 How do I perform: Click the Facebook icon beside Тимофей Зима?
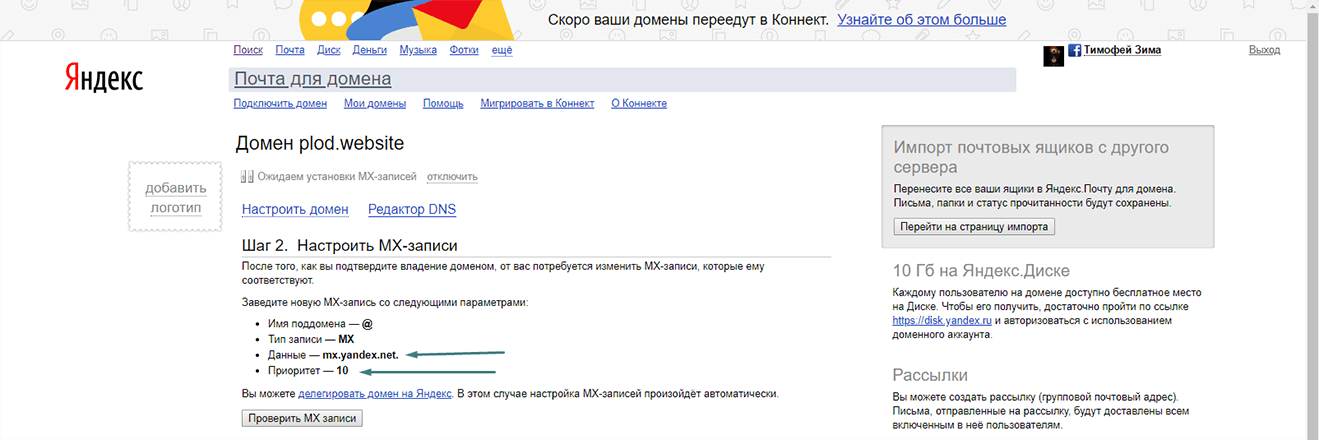(1075, 51)
